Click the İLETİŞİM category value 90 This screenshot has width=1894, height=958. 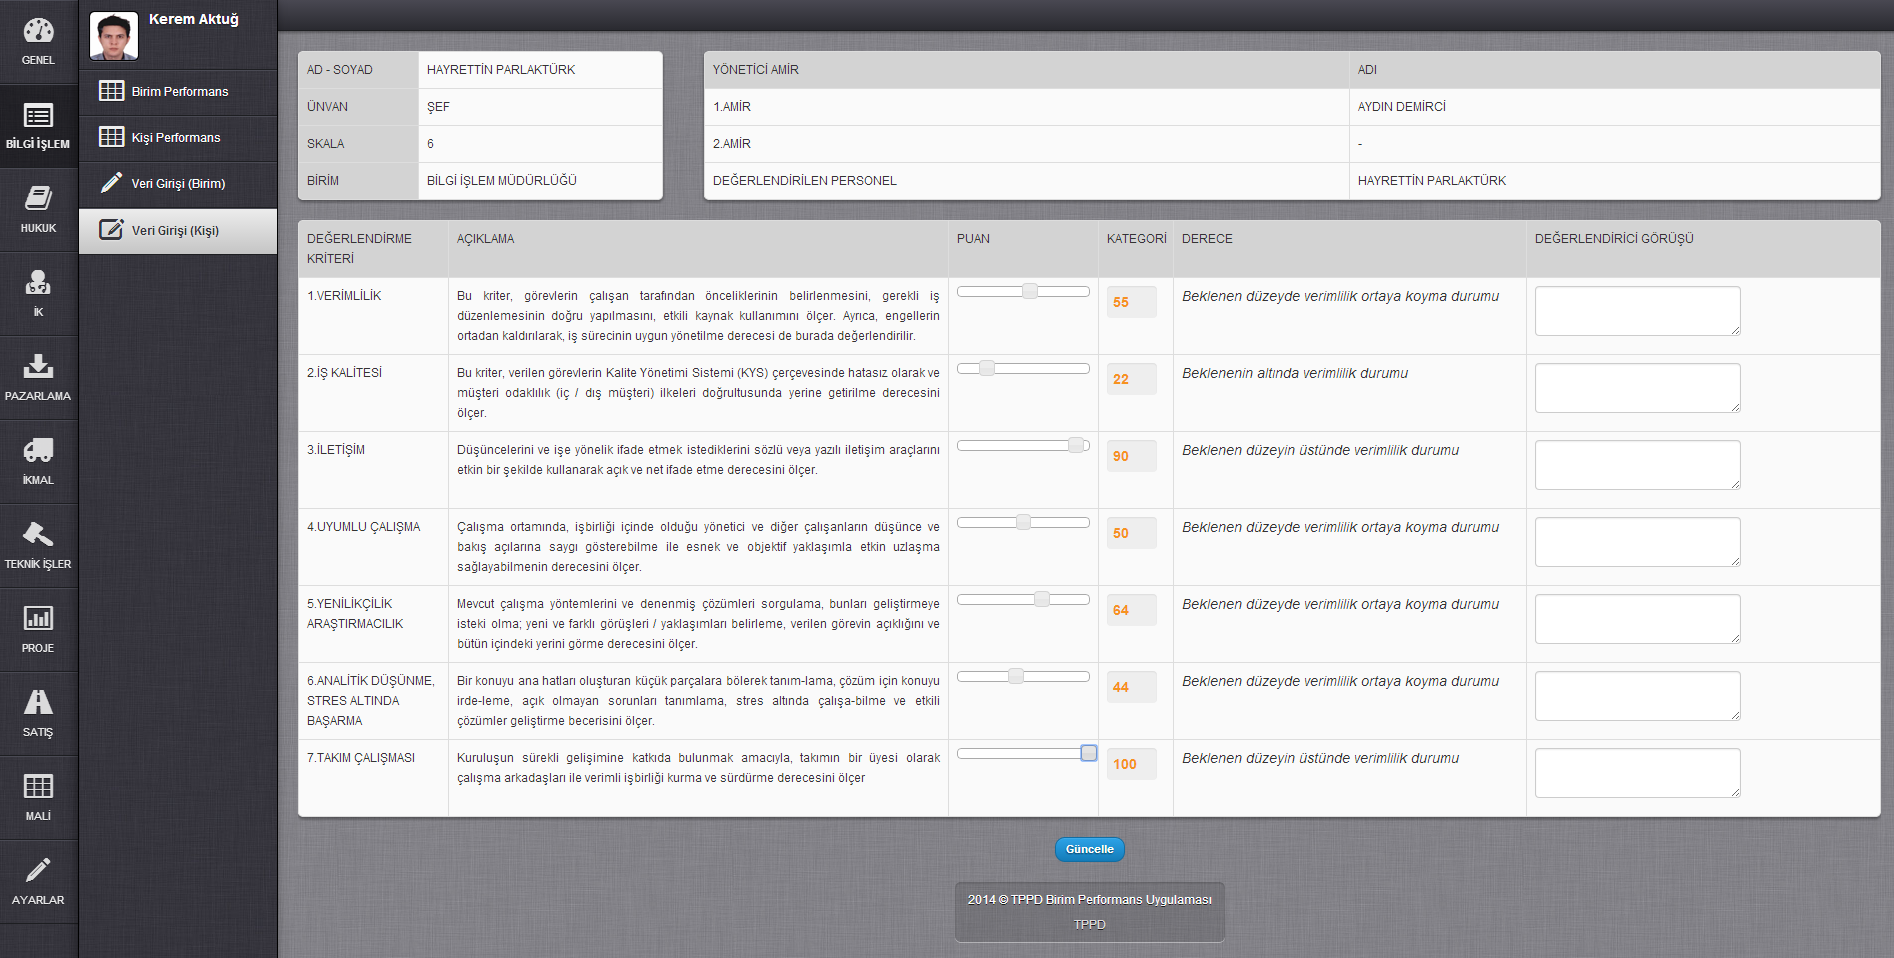[x=1131, y=456]
